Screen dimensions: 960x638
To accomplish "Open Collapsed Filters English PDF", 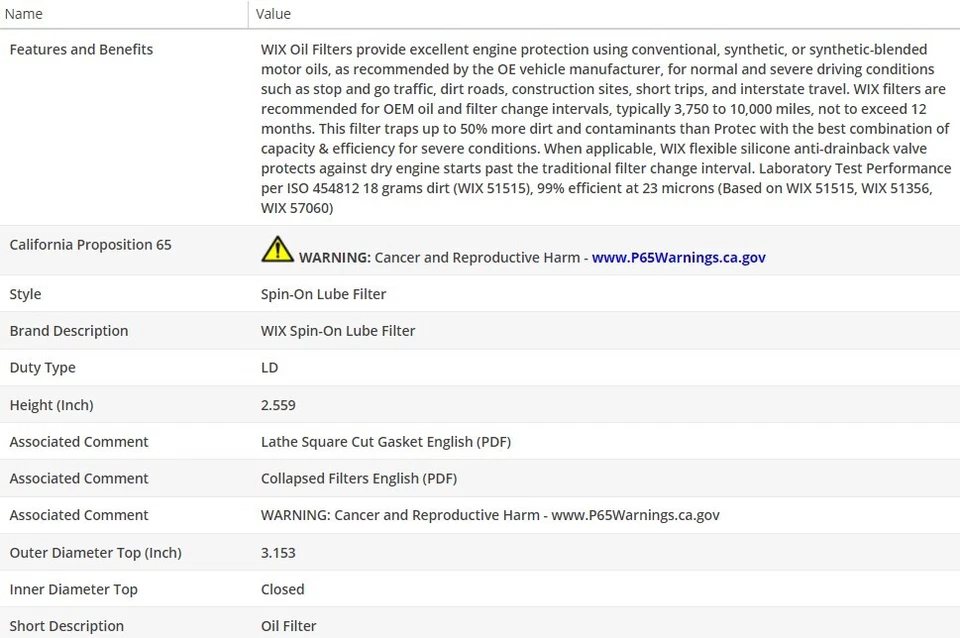I will [358, 479].
